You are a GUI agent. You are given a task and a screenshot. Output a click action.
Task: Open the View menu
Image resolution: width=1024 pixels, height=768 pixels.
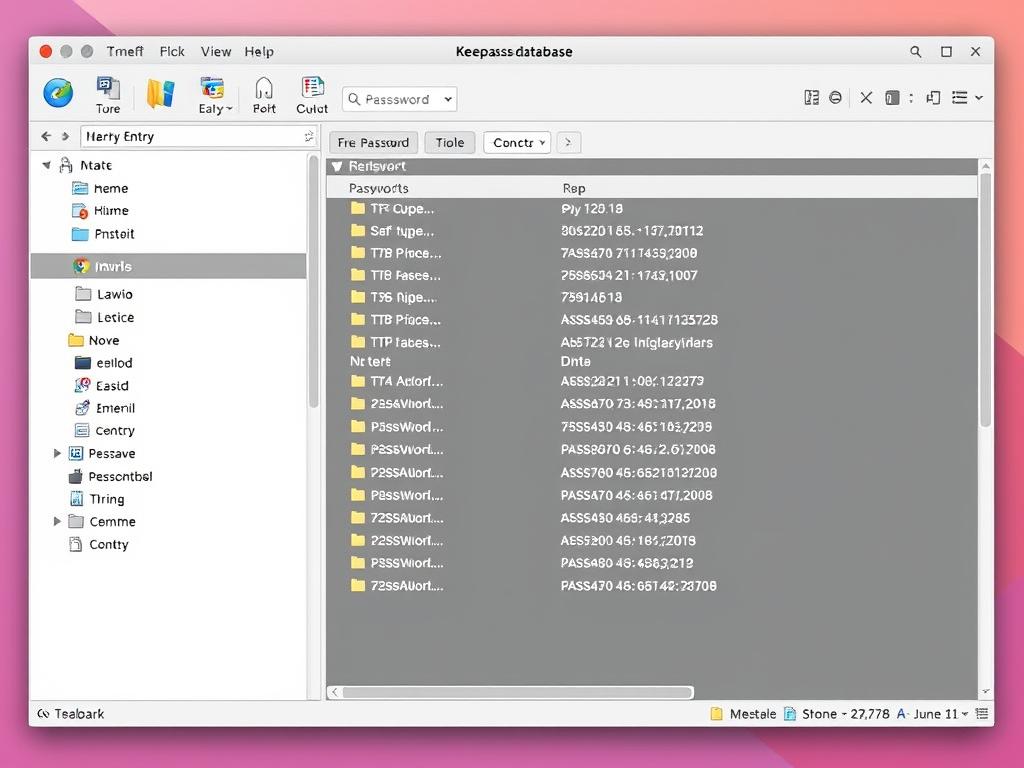(x=216, y=52)
